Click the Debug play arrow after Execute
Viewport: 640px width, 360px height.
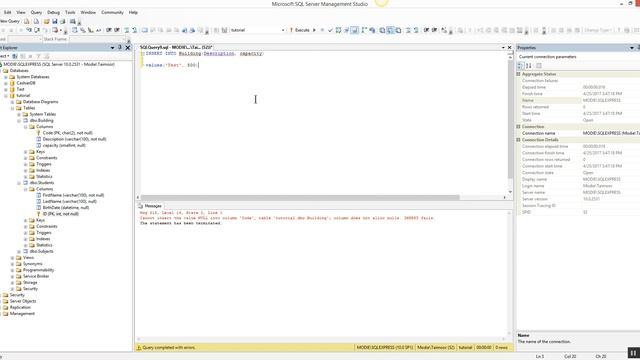pyautogui.click(x=314, y=30)
